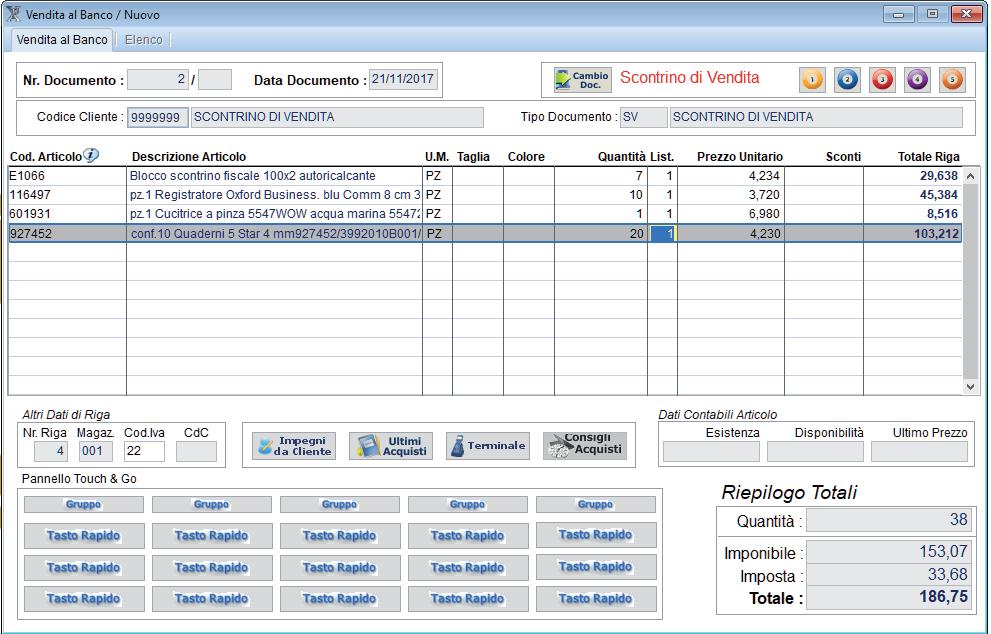The height and width of the screenshot is (634, 991).
Task: Show Ultimi Acquisti
Action: pyautogui.click(x=391, y=446)
